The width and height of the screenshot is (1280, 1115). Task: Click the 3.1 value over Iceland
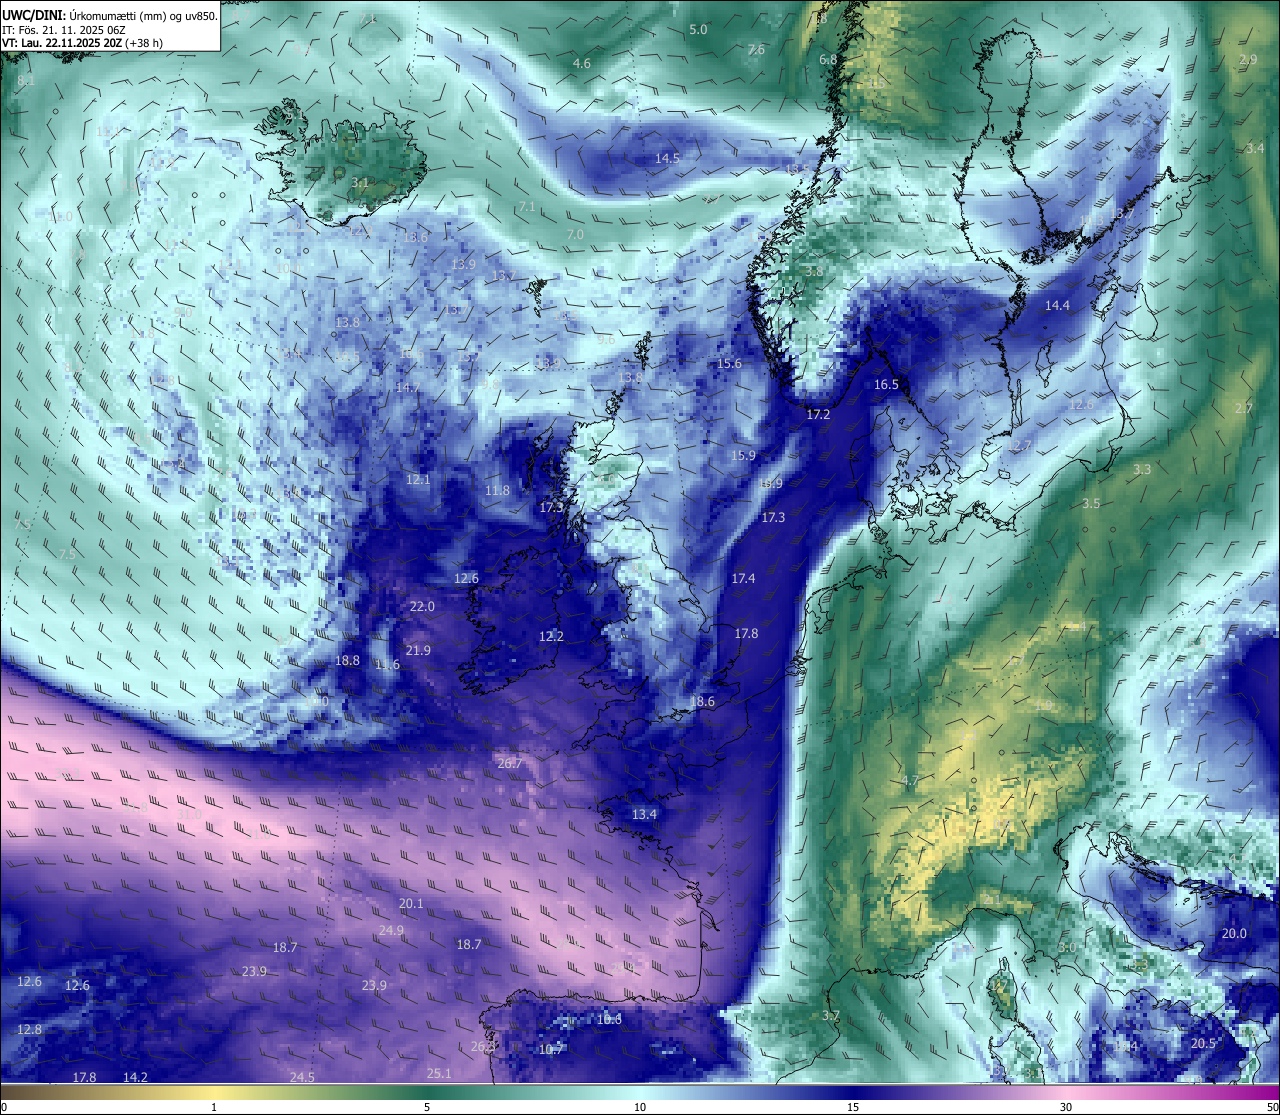coord(360,183)
